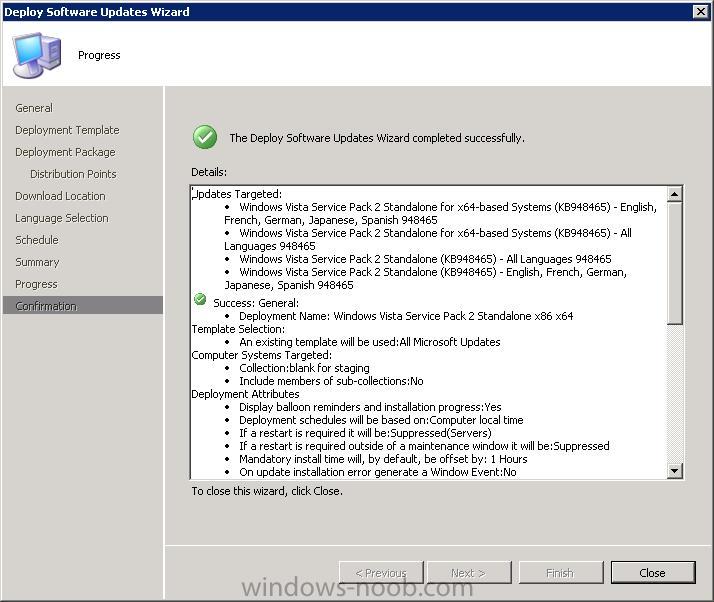Select the Summary step in sidebar
This screenshot has width=714, height=602.
37,262
